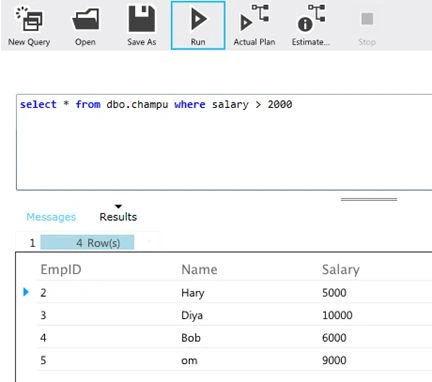Viewport: 432px width, 382px height.
Task: Click the salary value 6000
Action: coord(334,338)
